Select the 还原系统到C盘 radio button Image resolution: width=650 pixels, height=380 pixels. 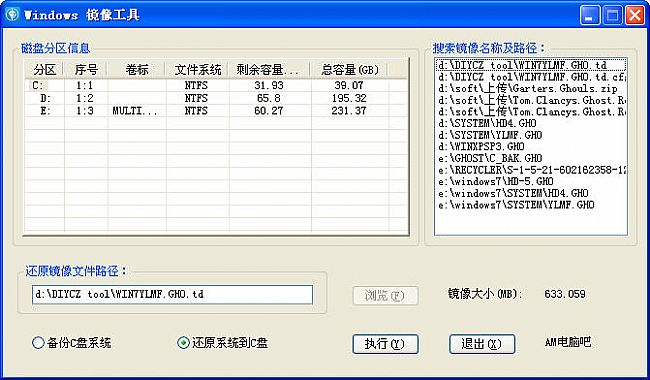[x=223, y=343]
